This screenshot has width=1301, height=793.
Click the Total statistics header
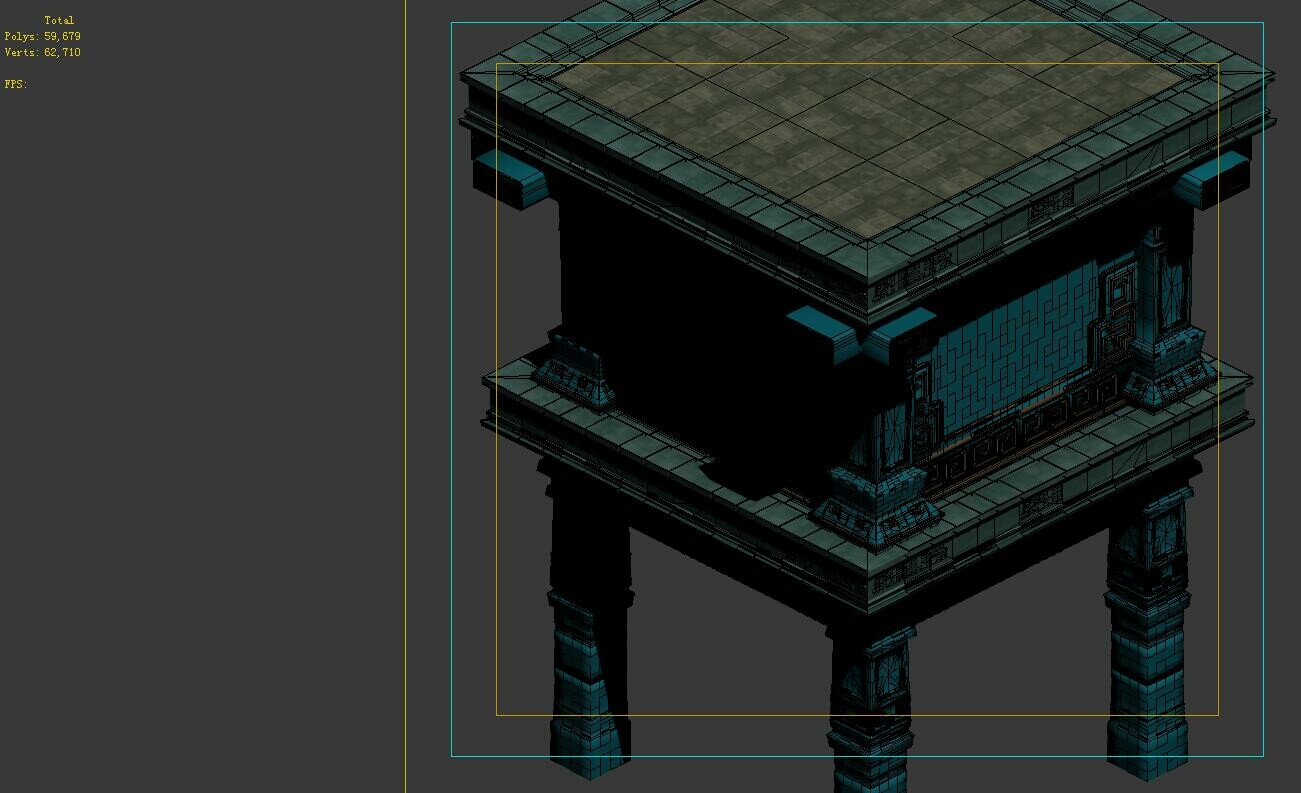(60, 19)
